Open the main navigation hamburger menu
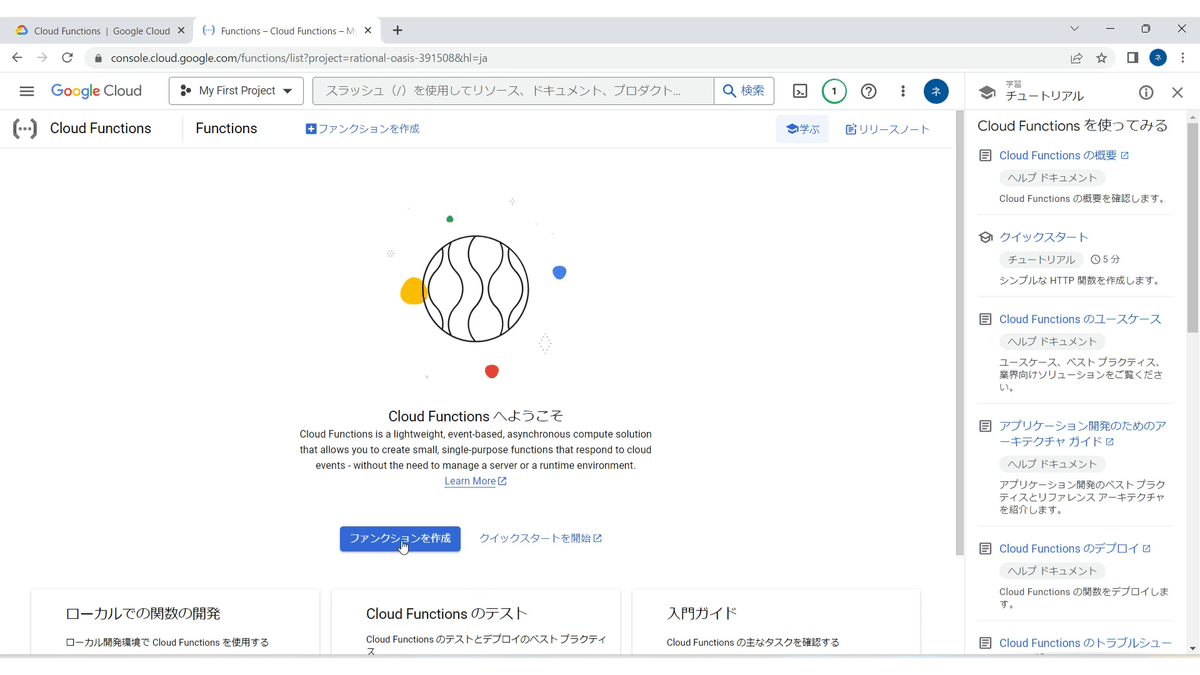Image resolution: width=1200 pixels, height=675 pixels. click(27, 91)
